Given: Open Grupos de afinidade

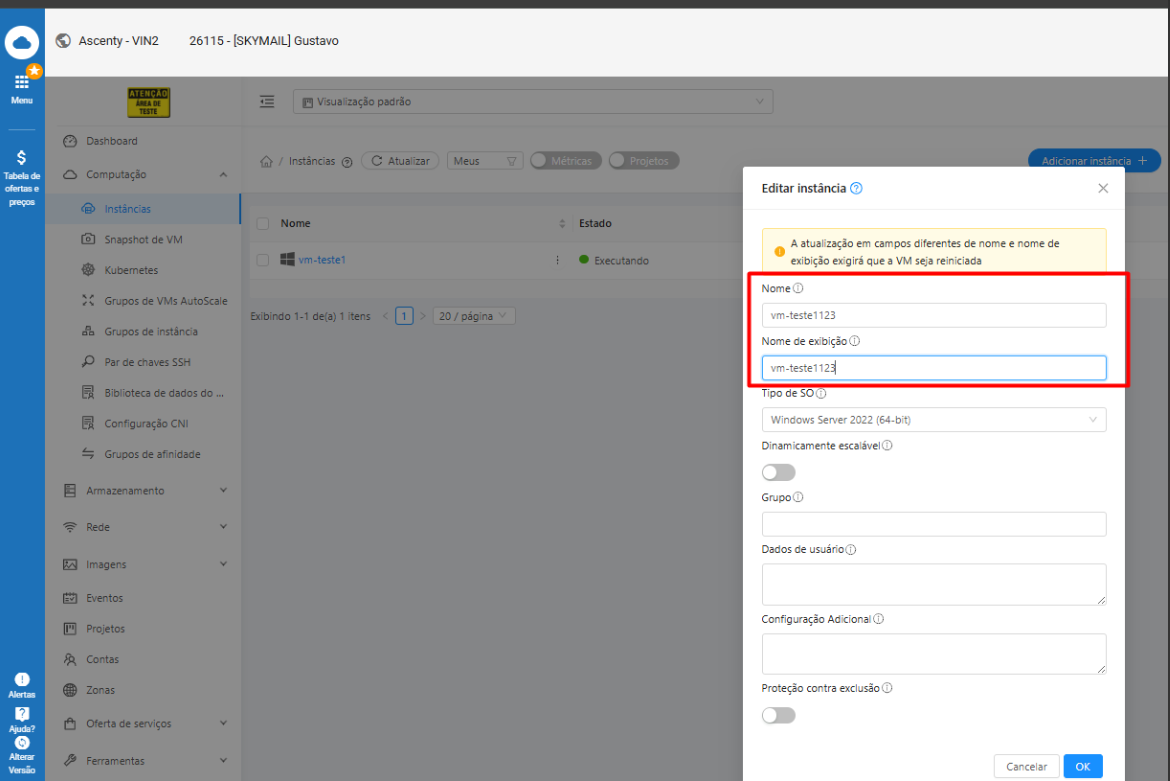Looking at the screenshot, I should pos(152,454).
